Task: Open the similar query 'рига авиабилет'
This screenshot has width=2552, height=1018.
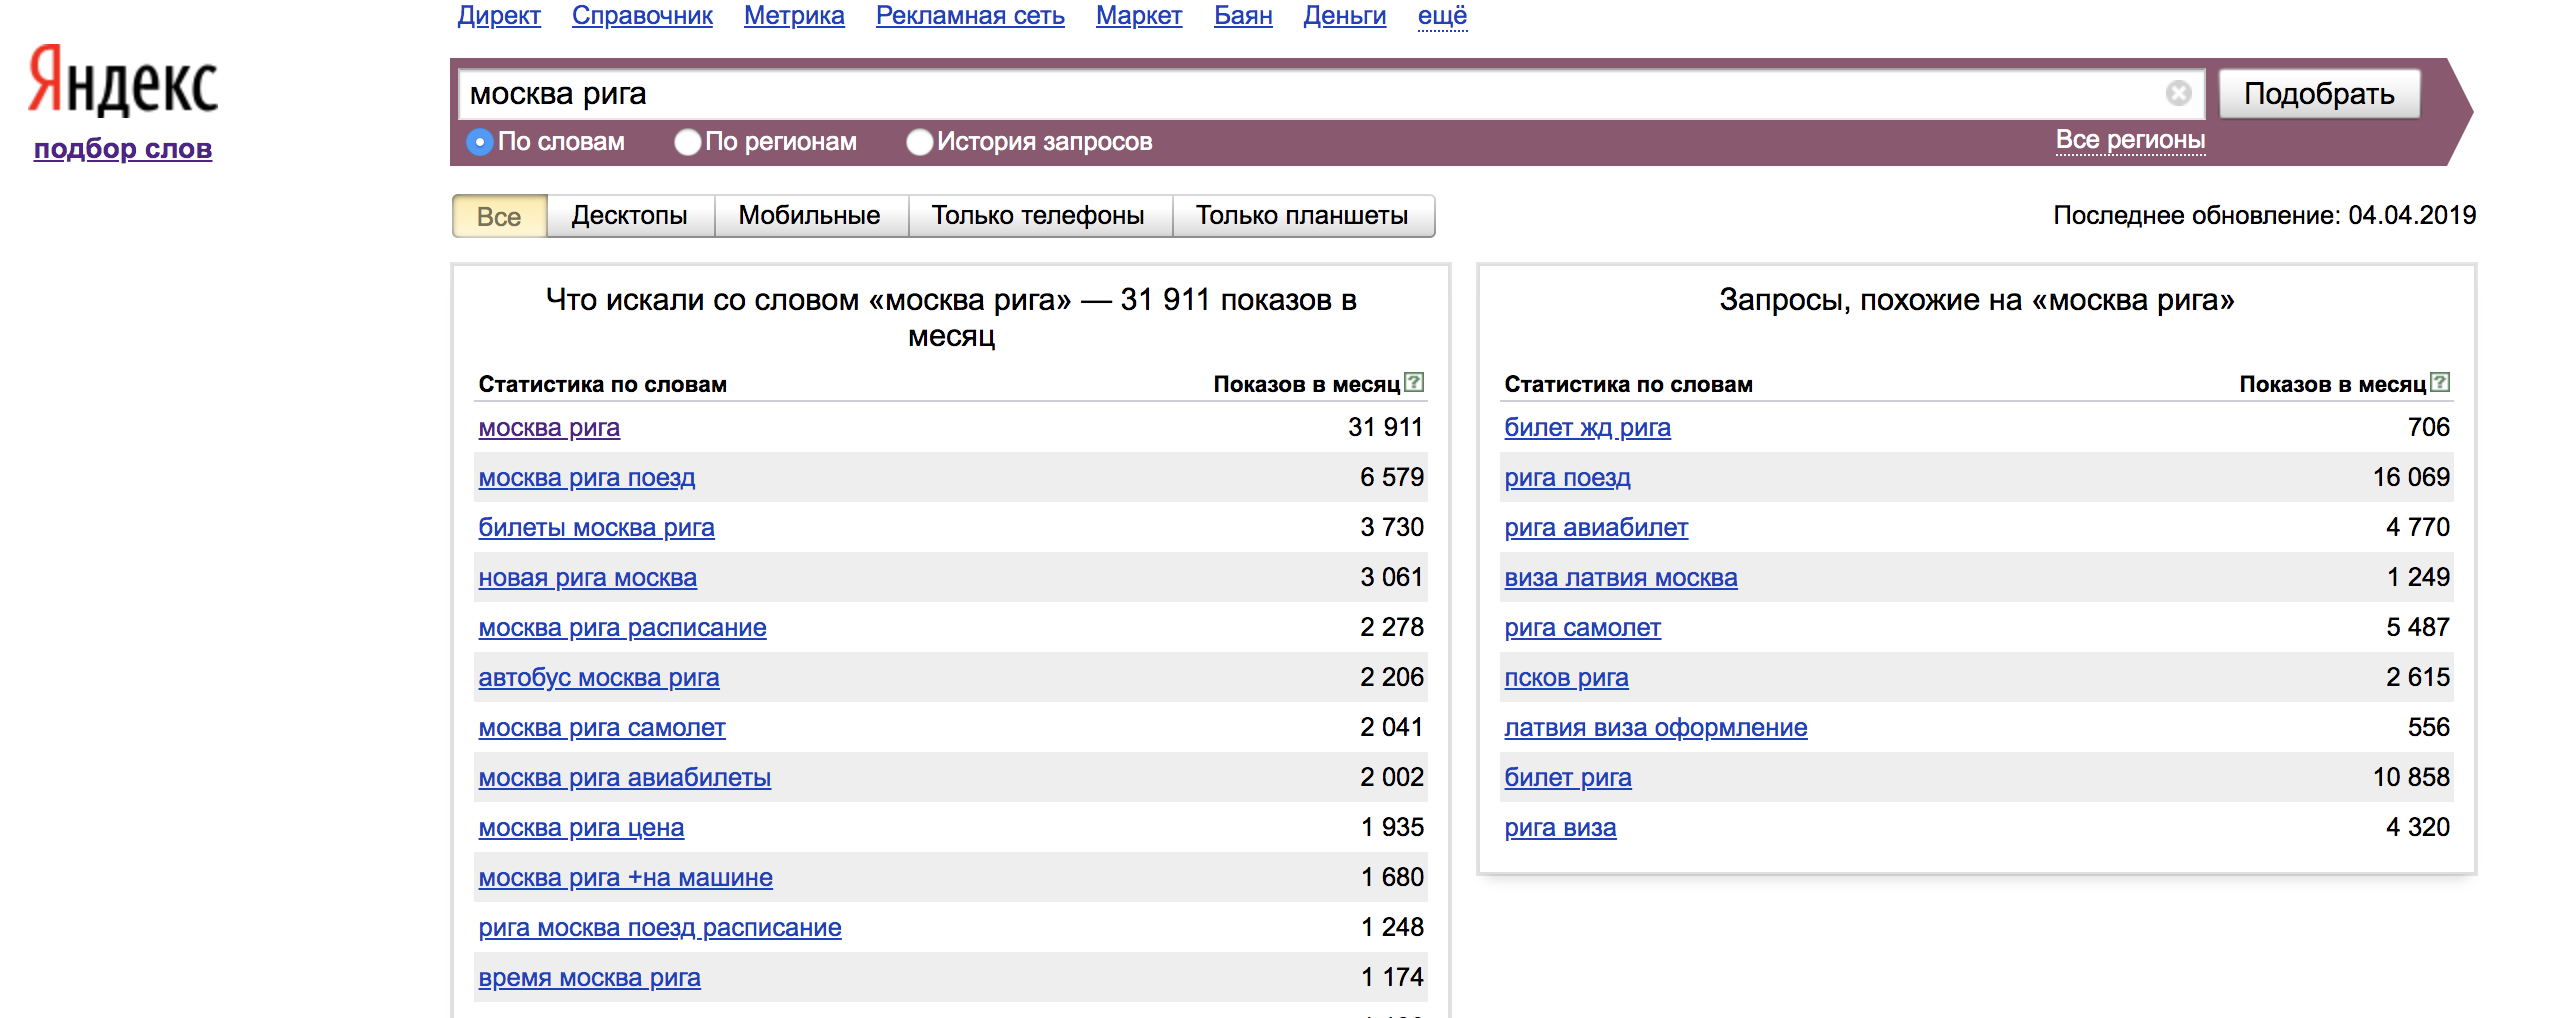Action: (x=1596, y=528)
